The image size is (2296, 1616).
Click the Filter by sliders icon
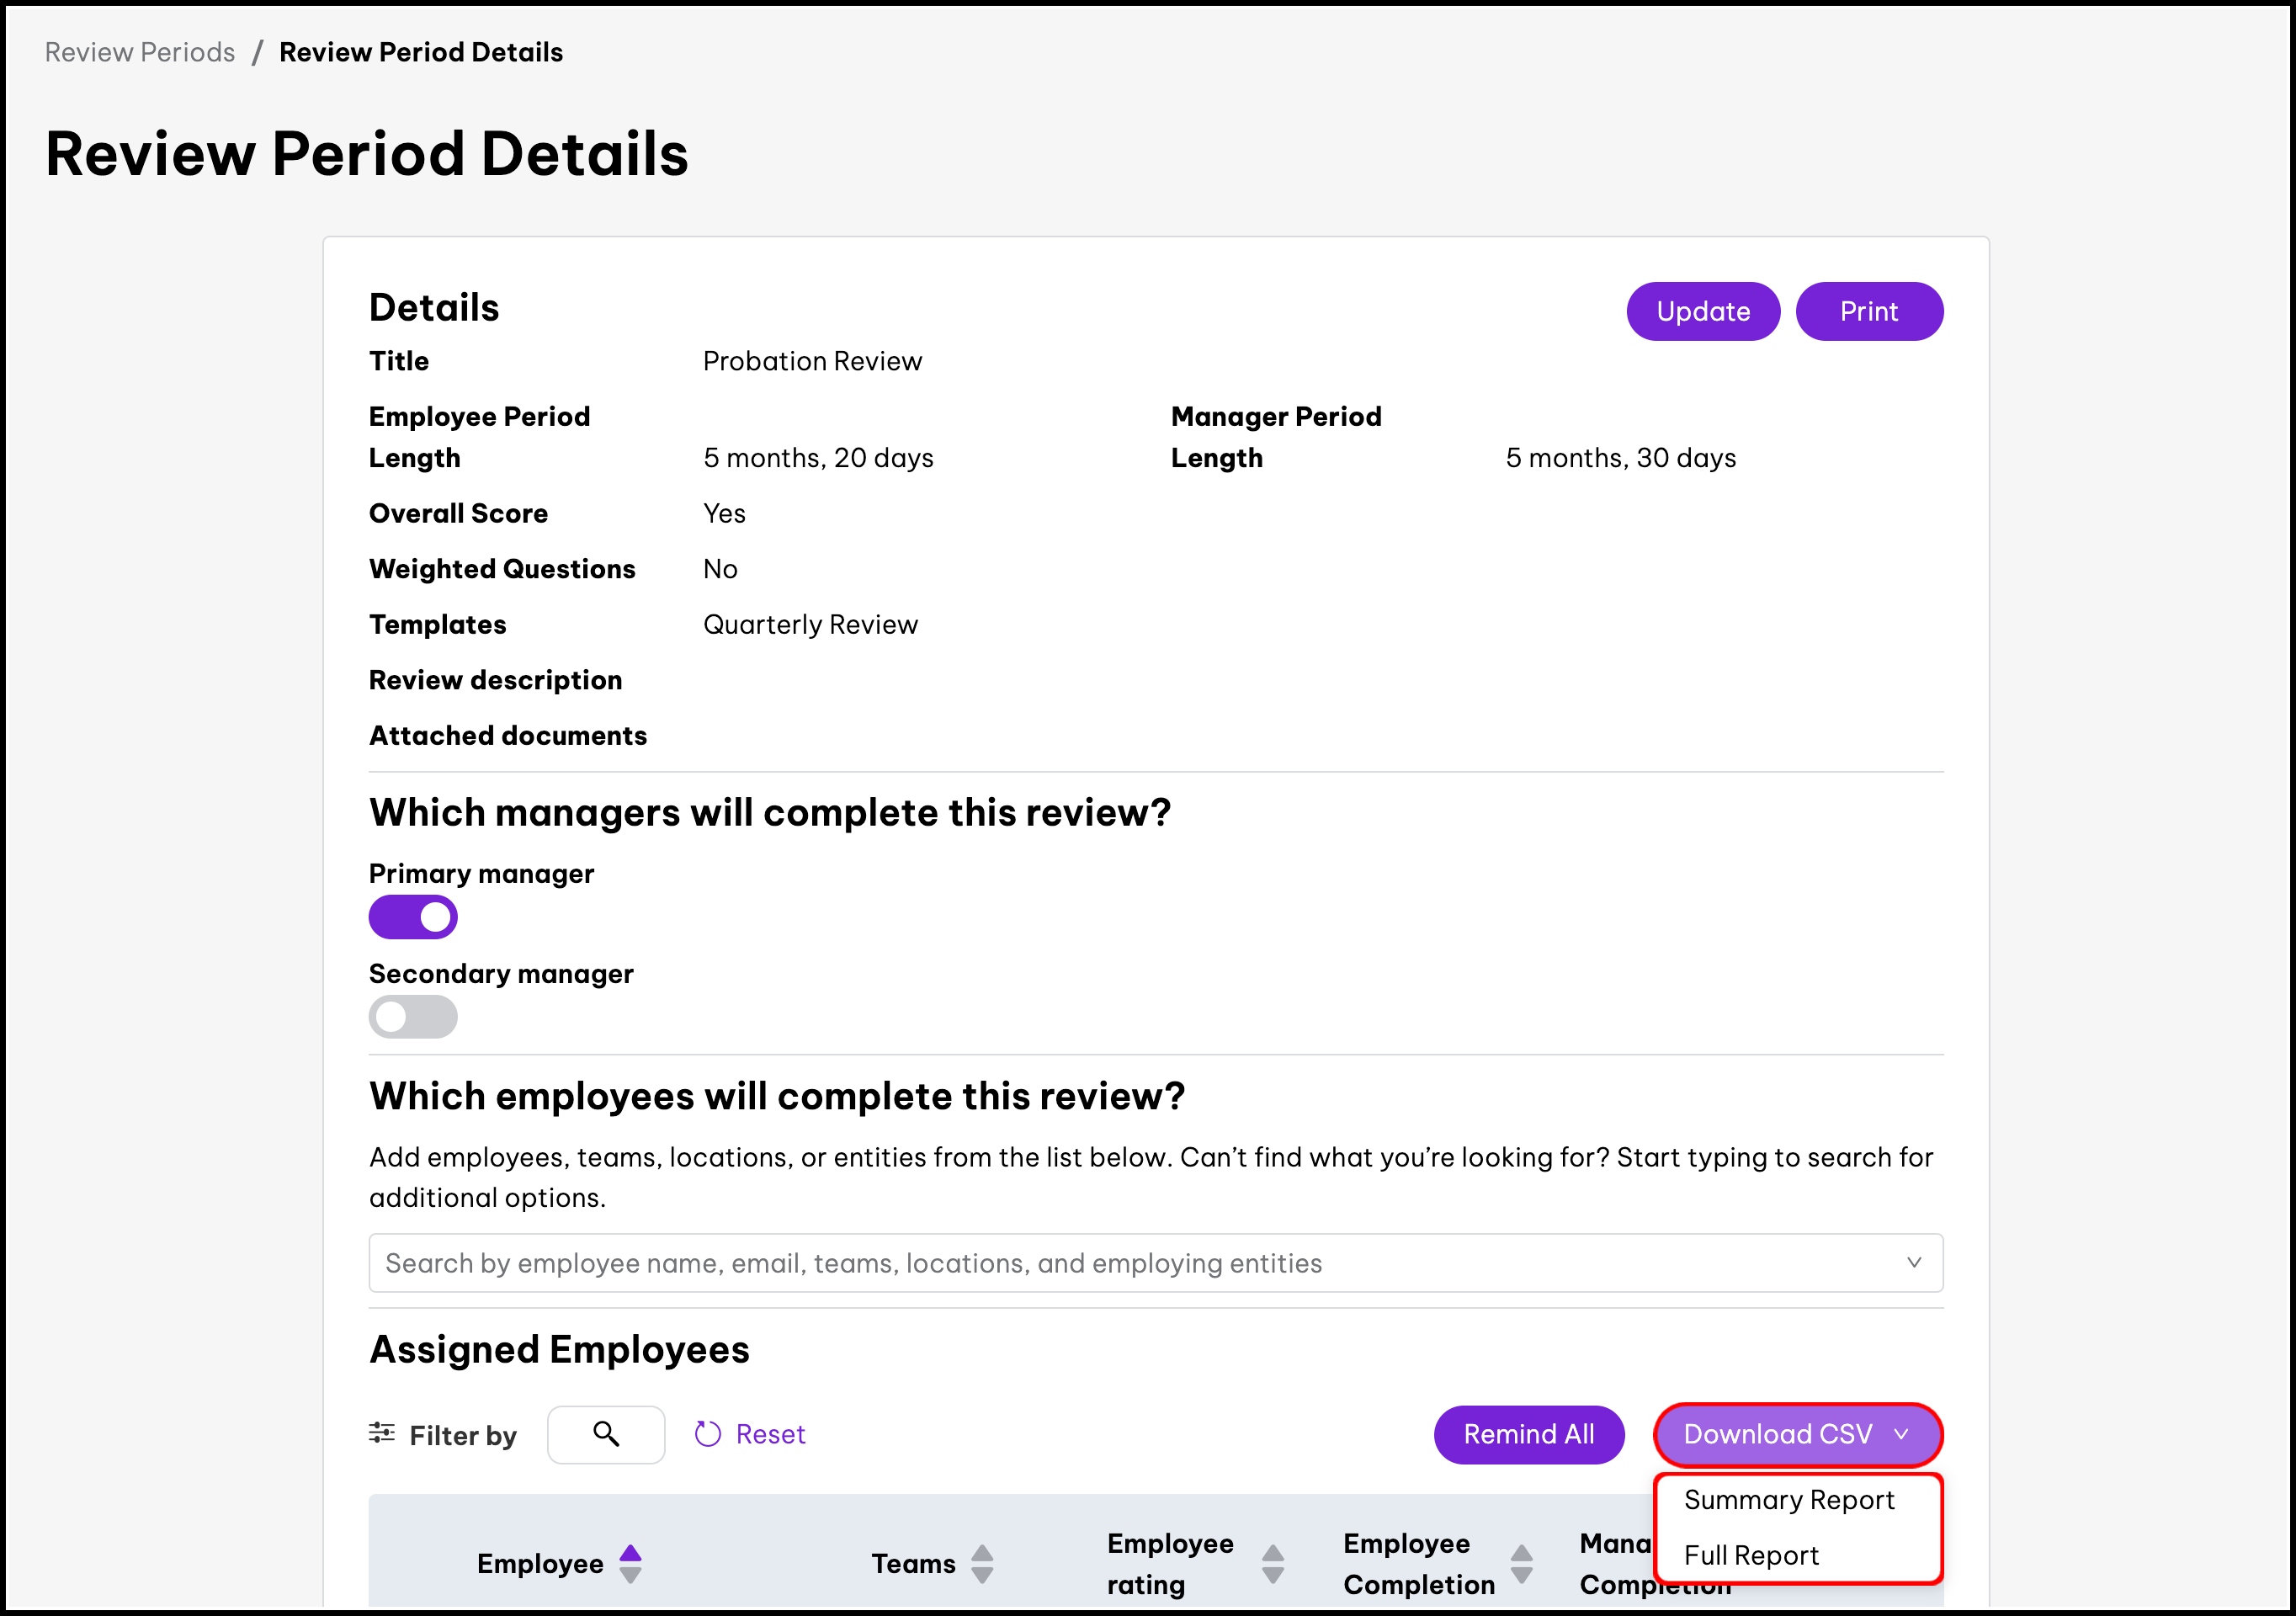tap(381, 1433)
